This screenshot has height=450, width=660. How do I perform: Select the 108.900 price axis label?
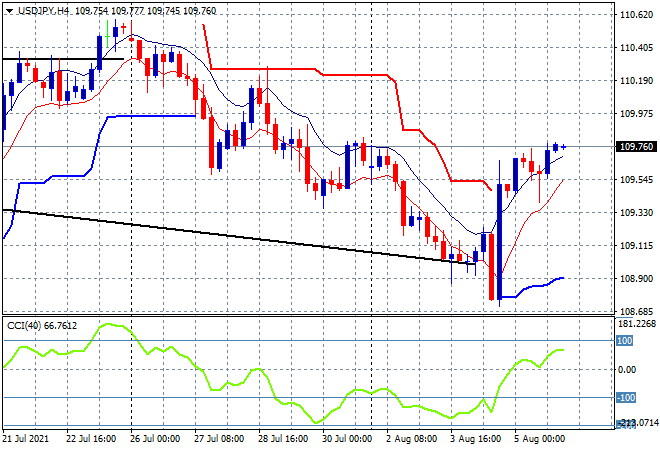pyautogui.click(x=636, y=278)
